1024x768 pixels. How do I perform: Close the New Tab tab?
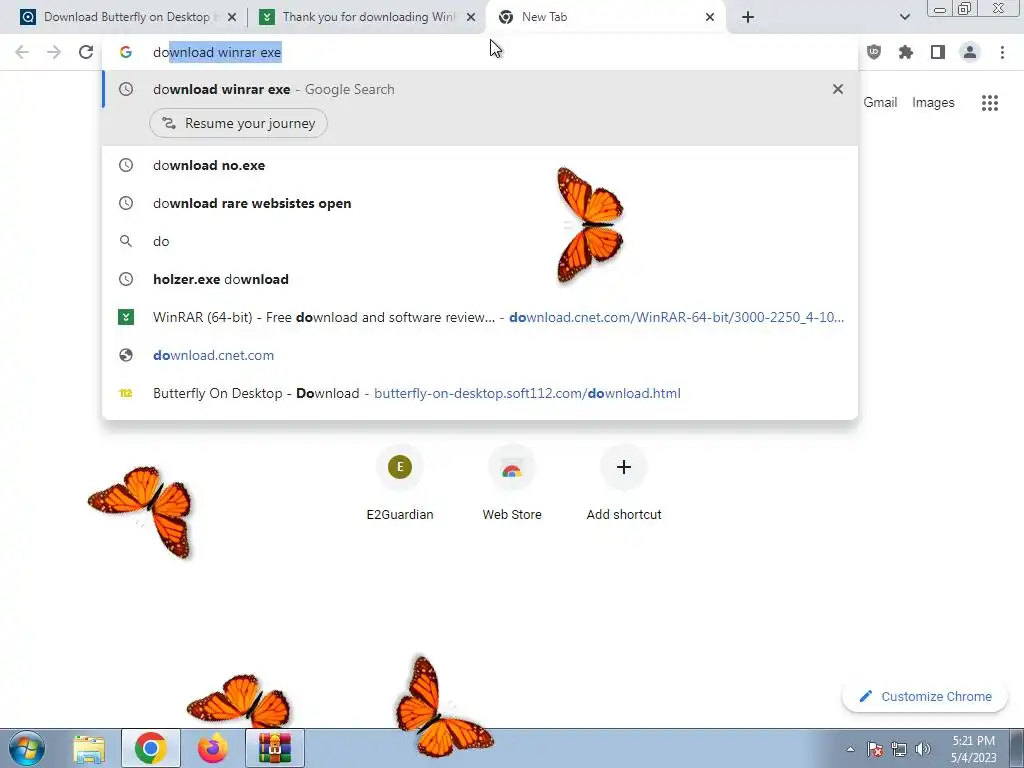[710, 17]
